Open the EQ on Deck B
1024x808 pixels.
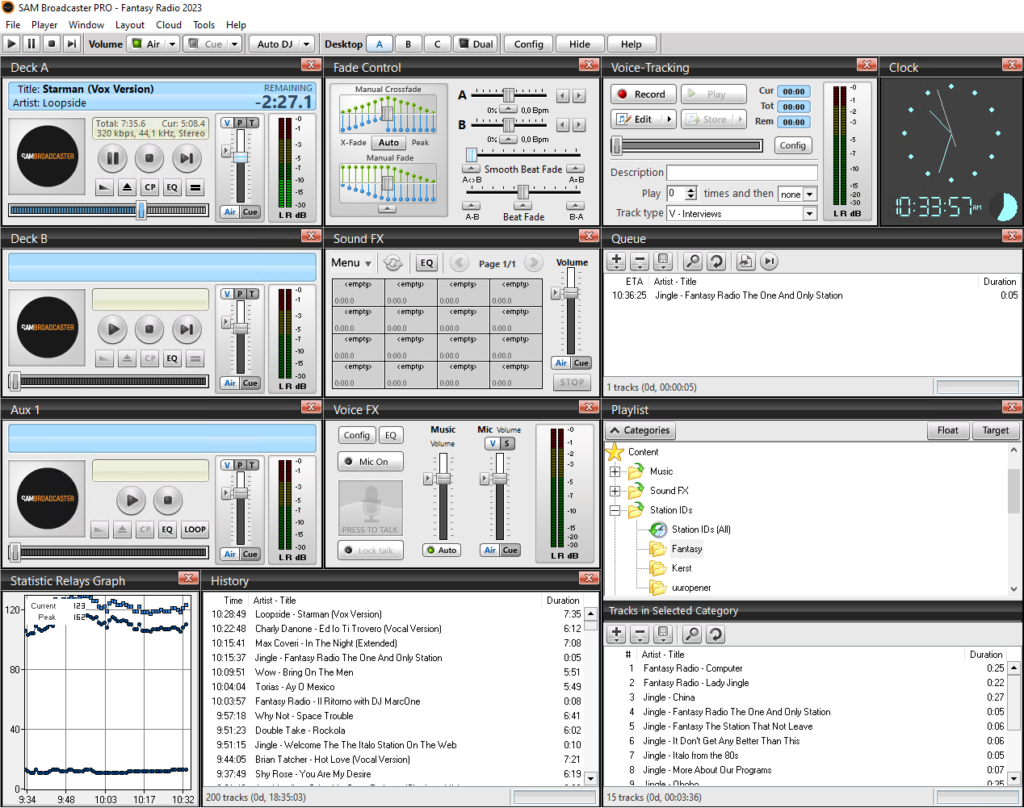pos(172,359)
